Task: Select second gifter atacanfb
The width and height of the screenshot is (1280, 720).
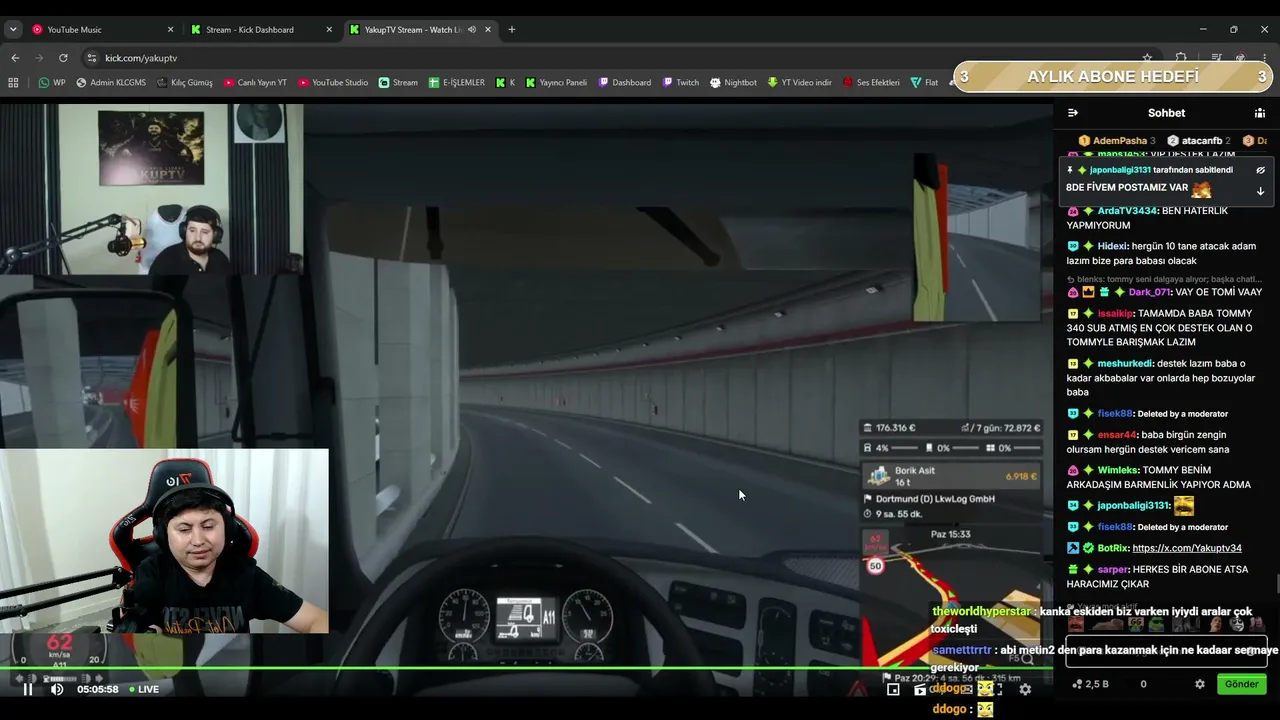Action: 1198,141
